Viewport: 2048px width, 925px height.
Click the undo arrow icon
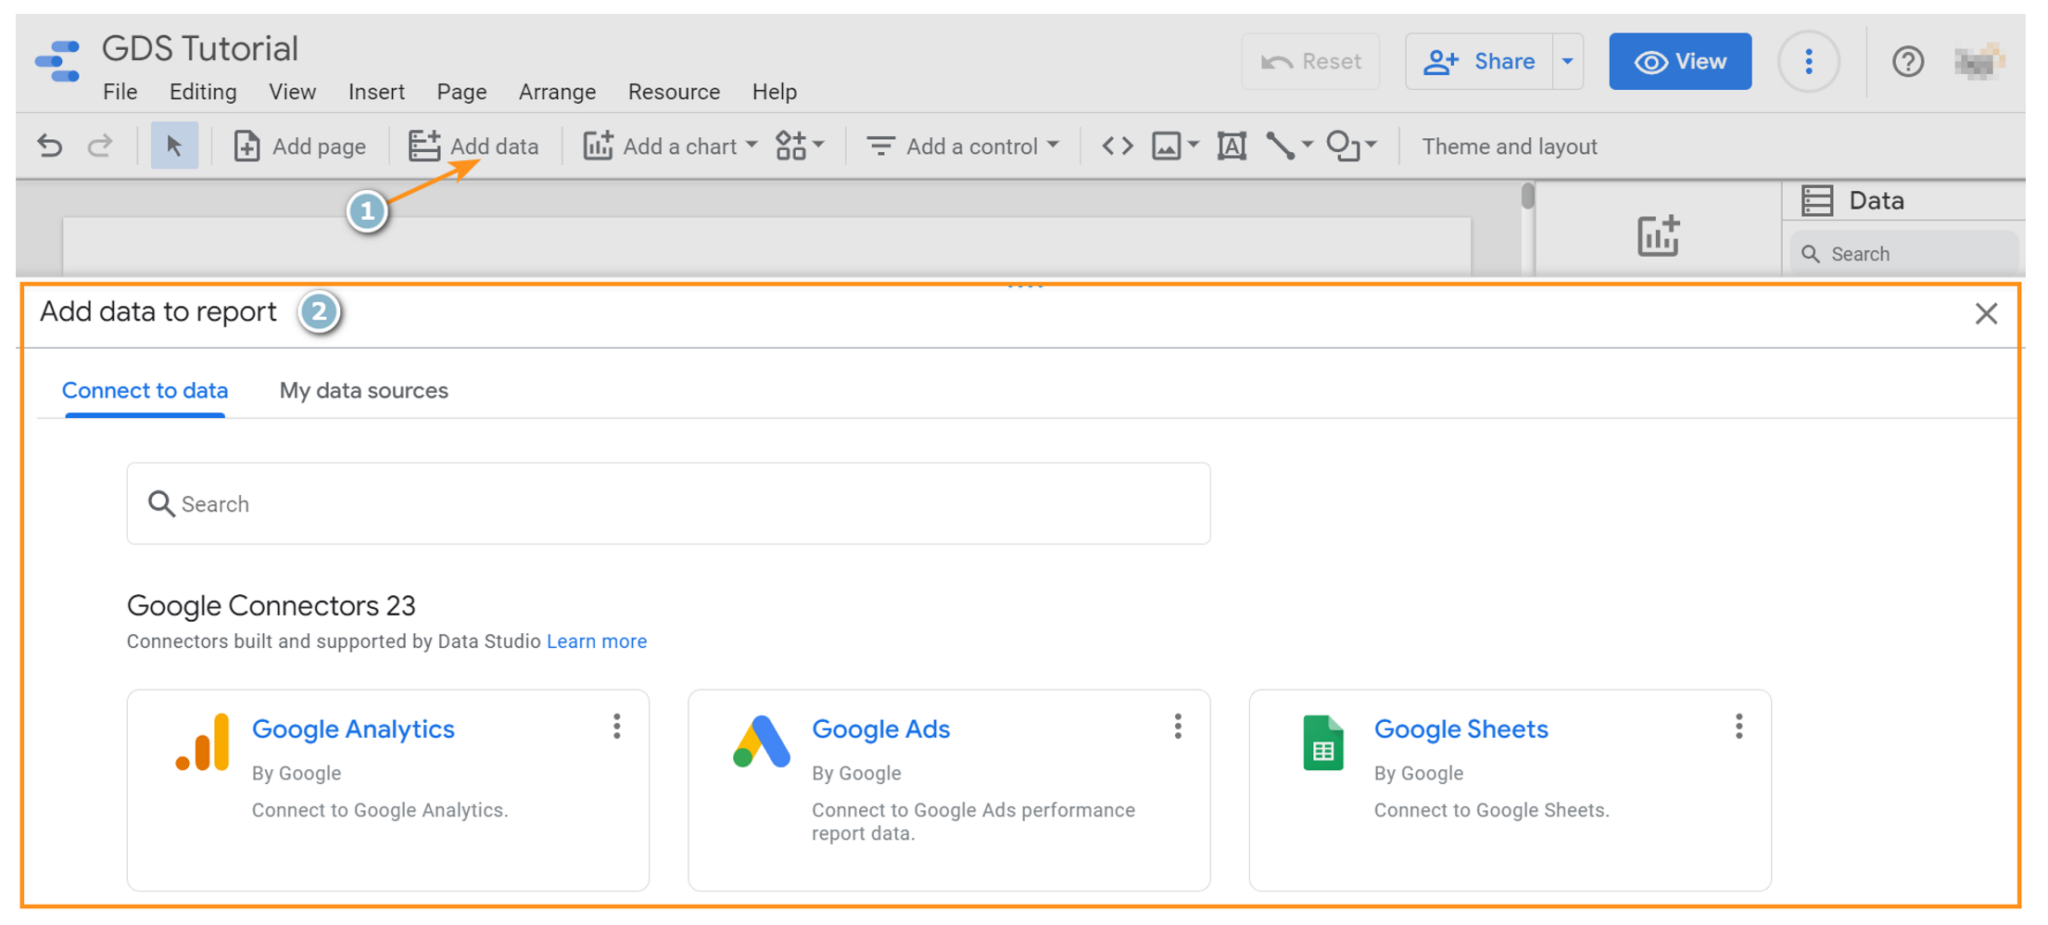click(x=49, y=145)
